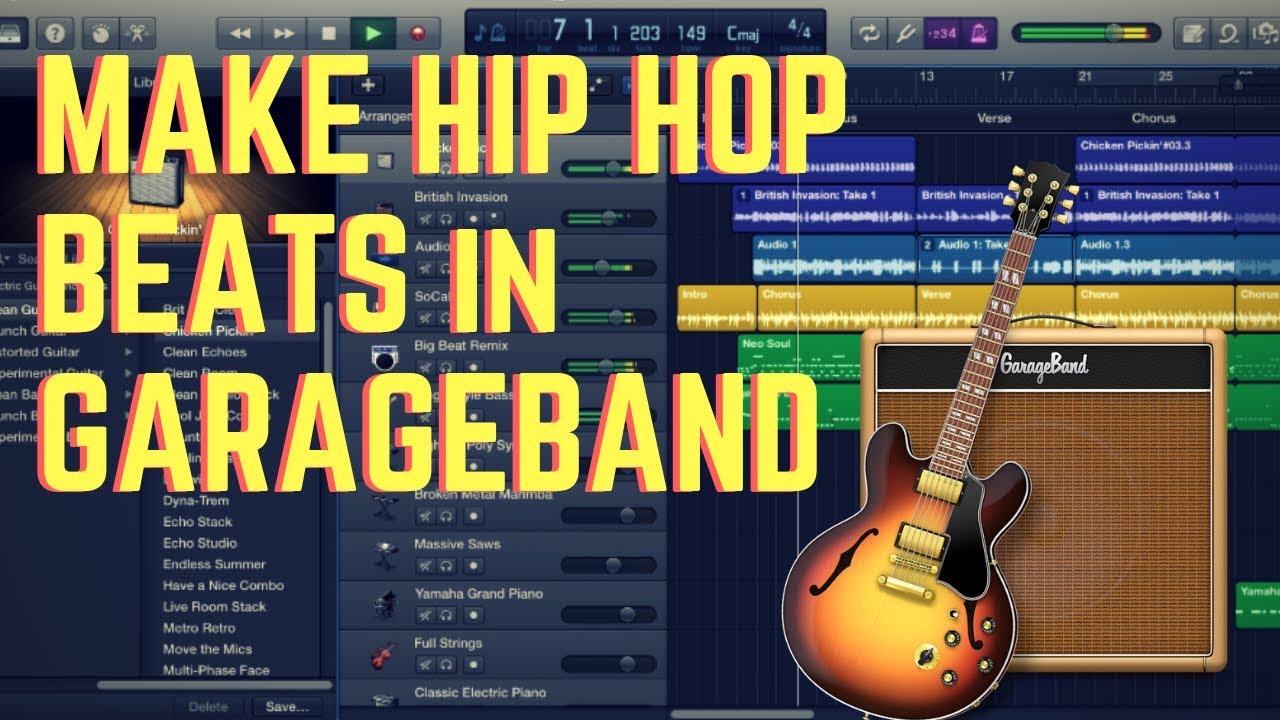Screen dimensions: 1280x720
Task: Click the Save... button in Library
Action: coord(286,706)
